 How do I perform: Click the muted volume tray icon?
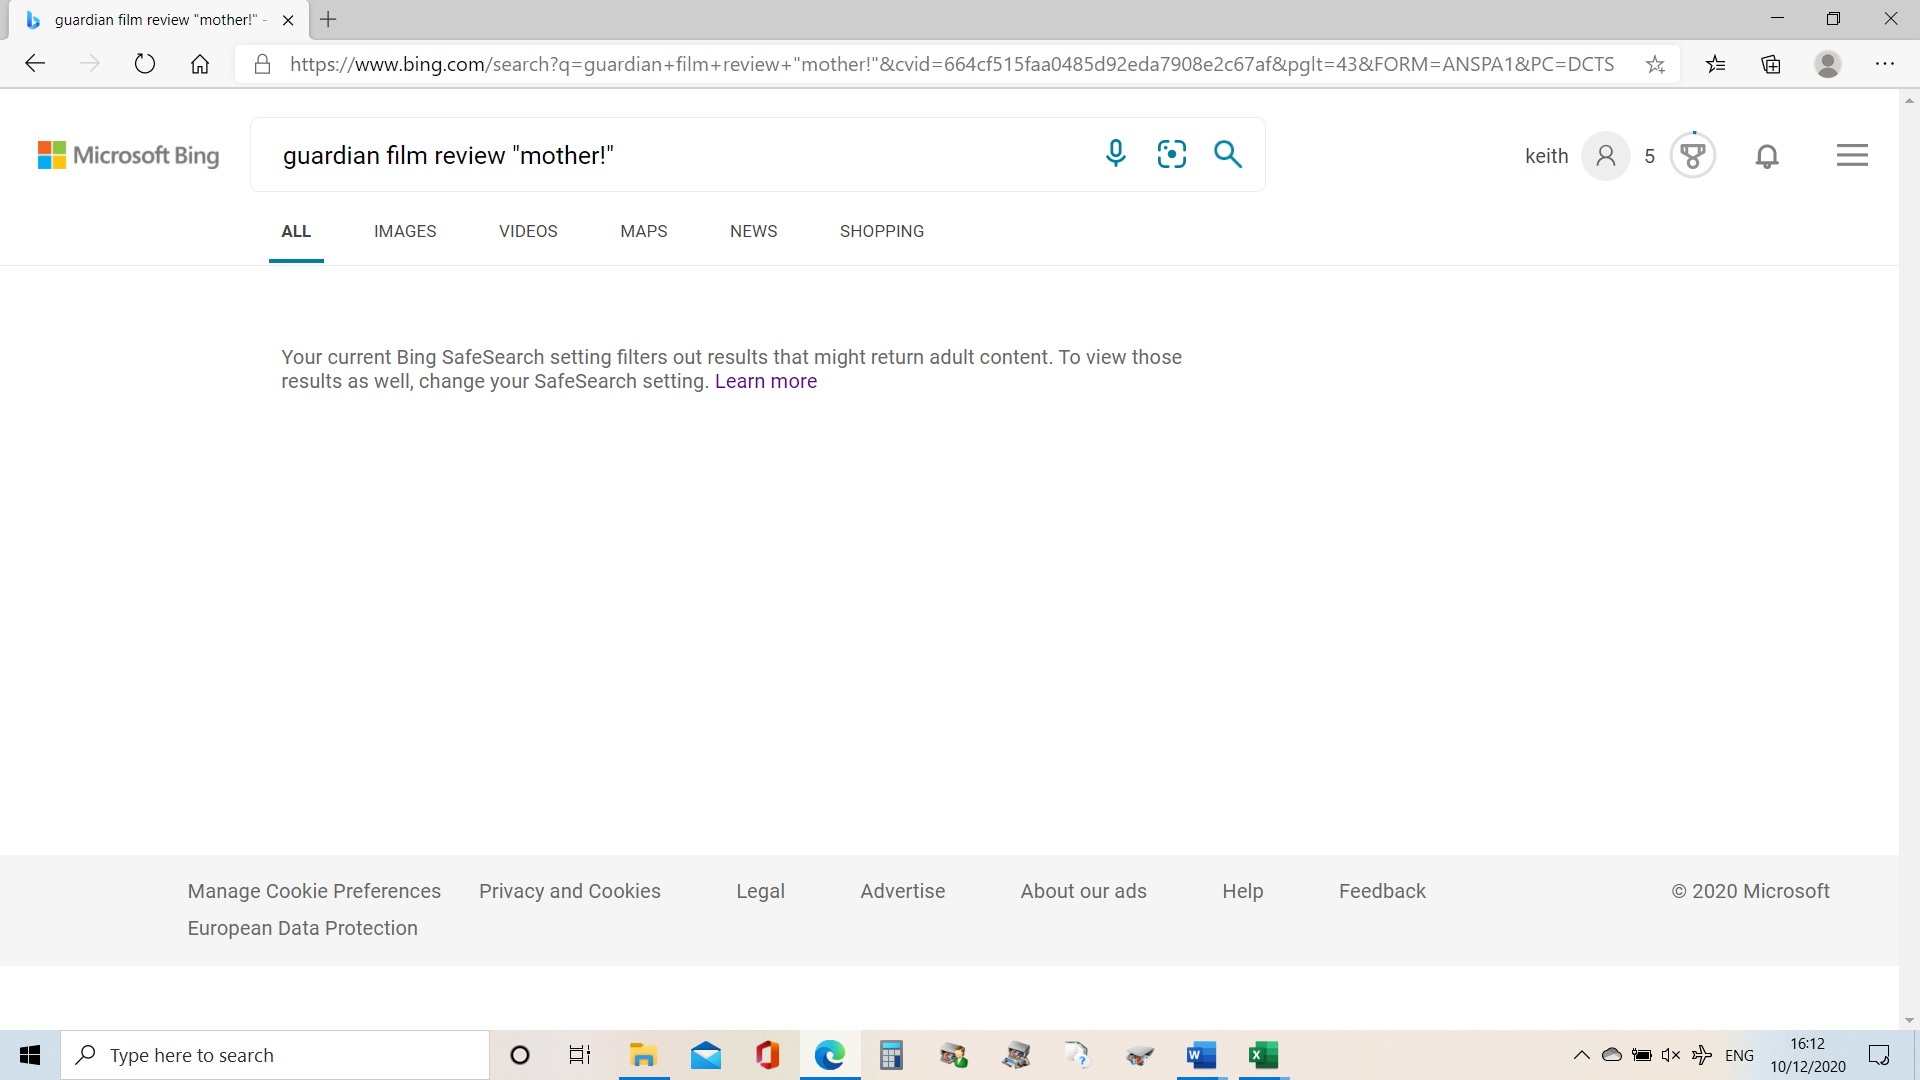click(1671, 1055)
